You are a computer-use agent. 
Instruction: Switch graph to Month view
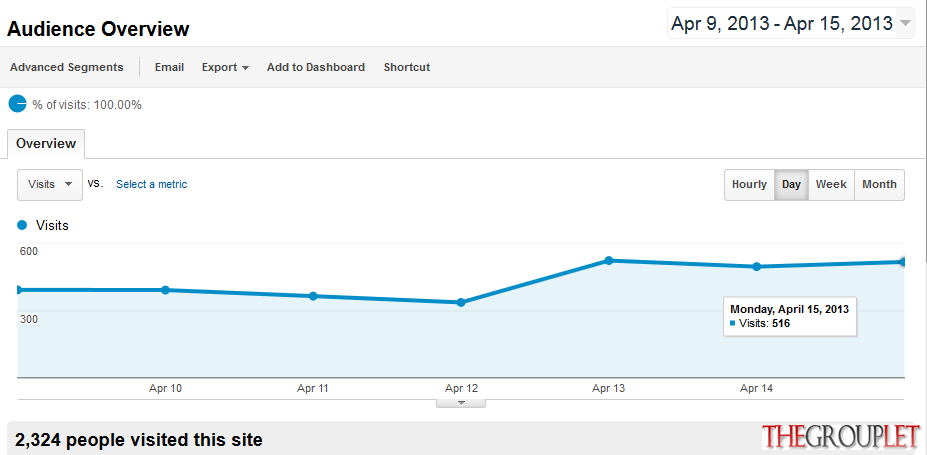pyautogui.click(x=879, y=184)
